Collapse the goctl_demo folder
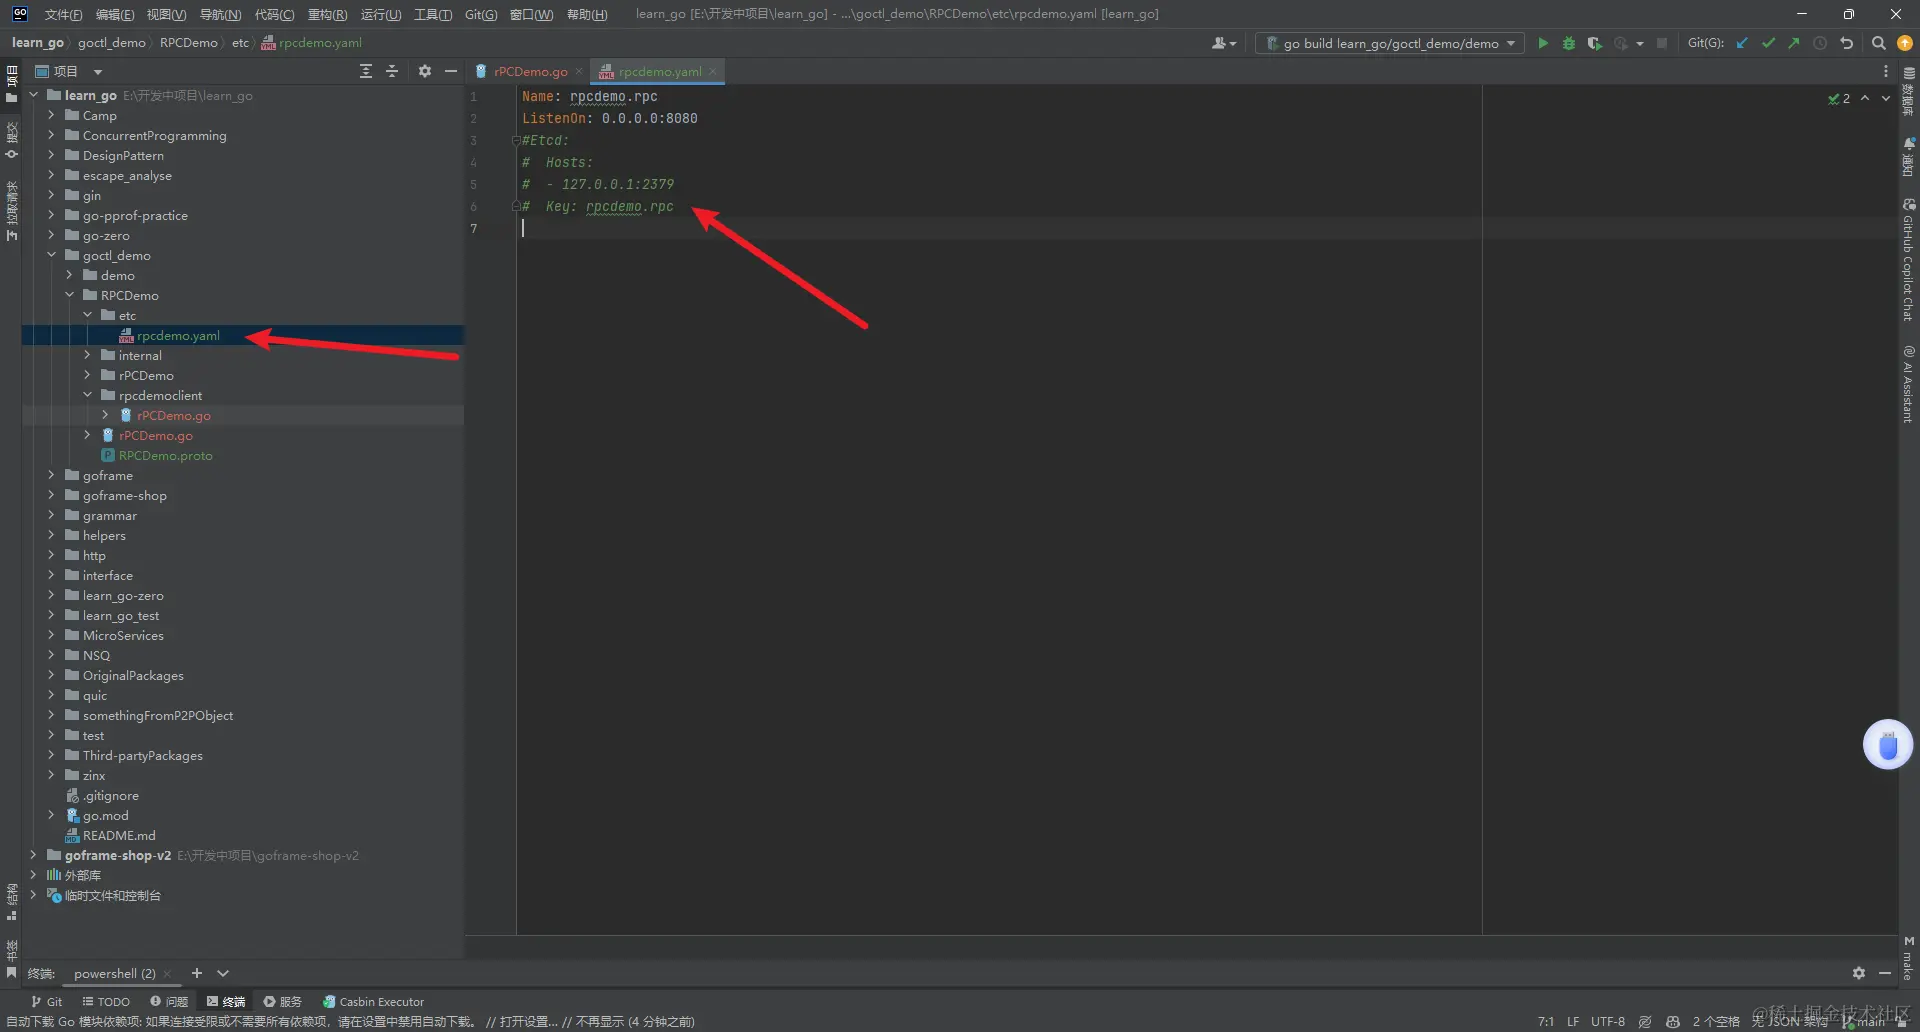 point(51,255)
